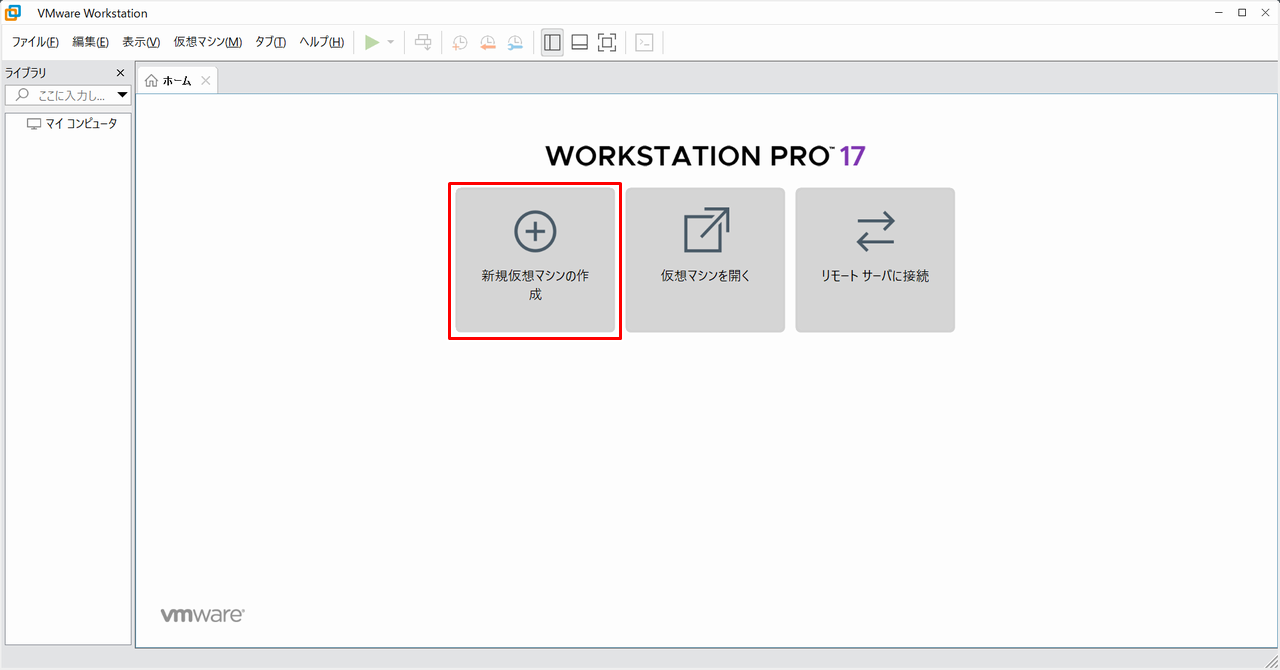
Task: Click the 仮想マシンを開く button
Action: (x=705, y=260)
